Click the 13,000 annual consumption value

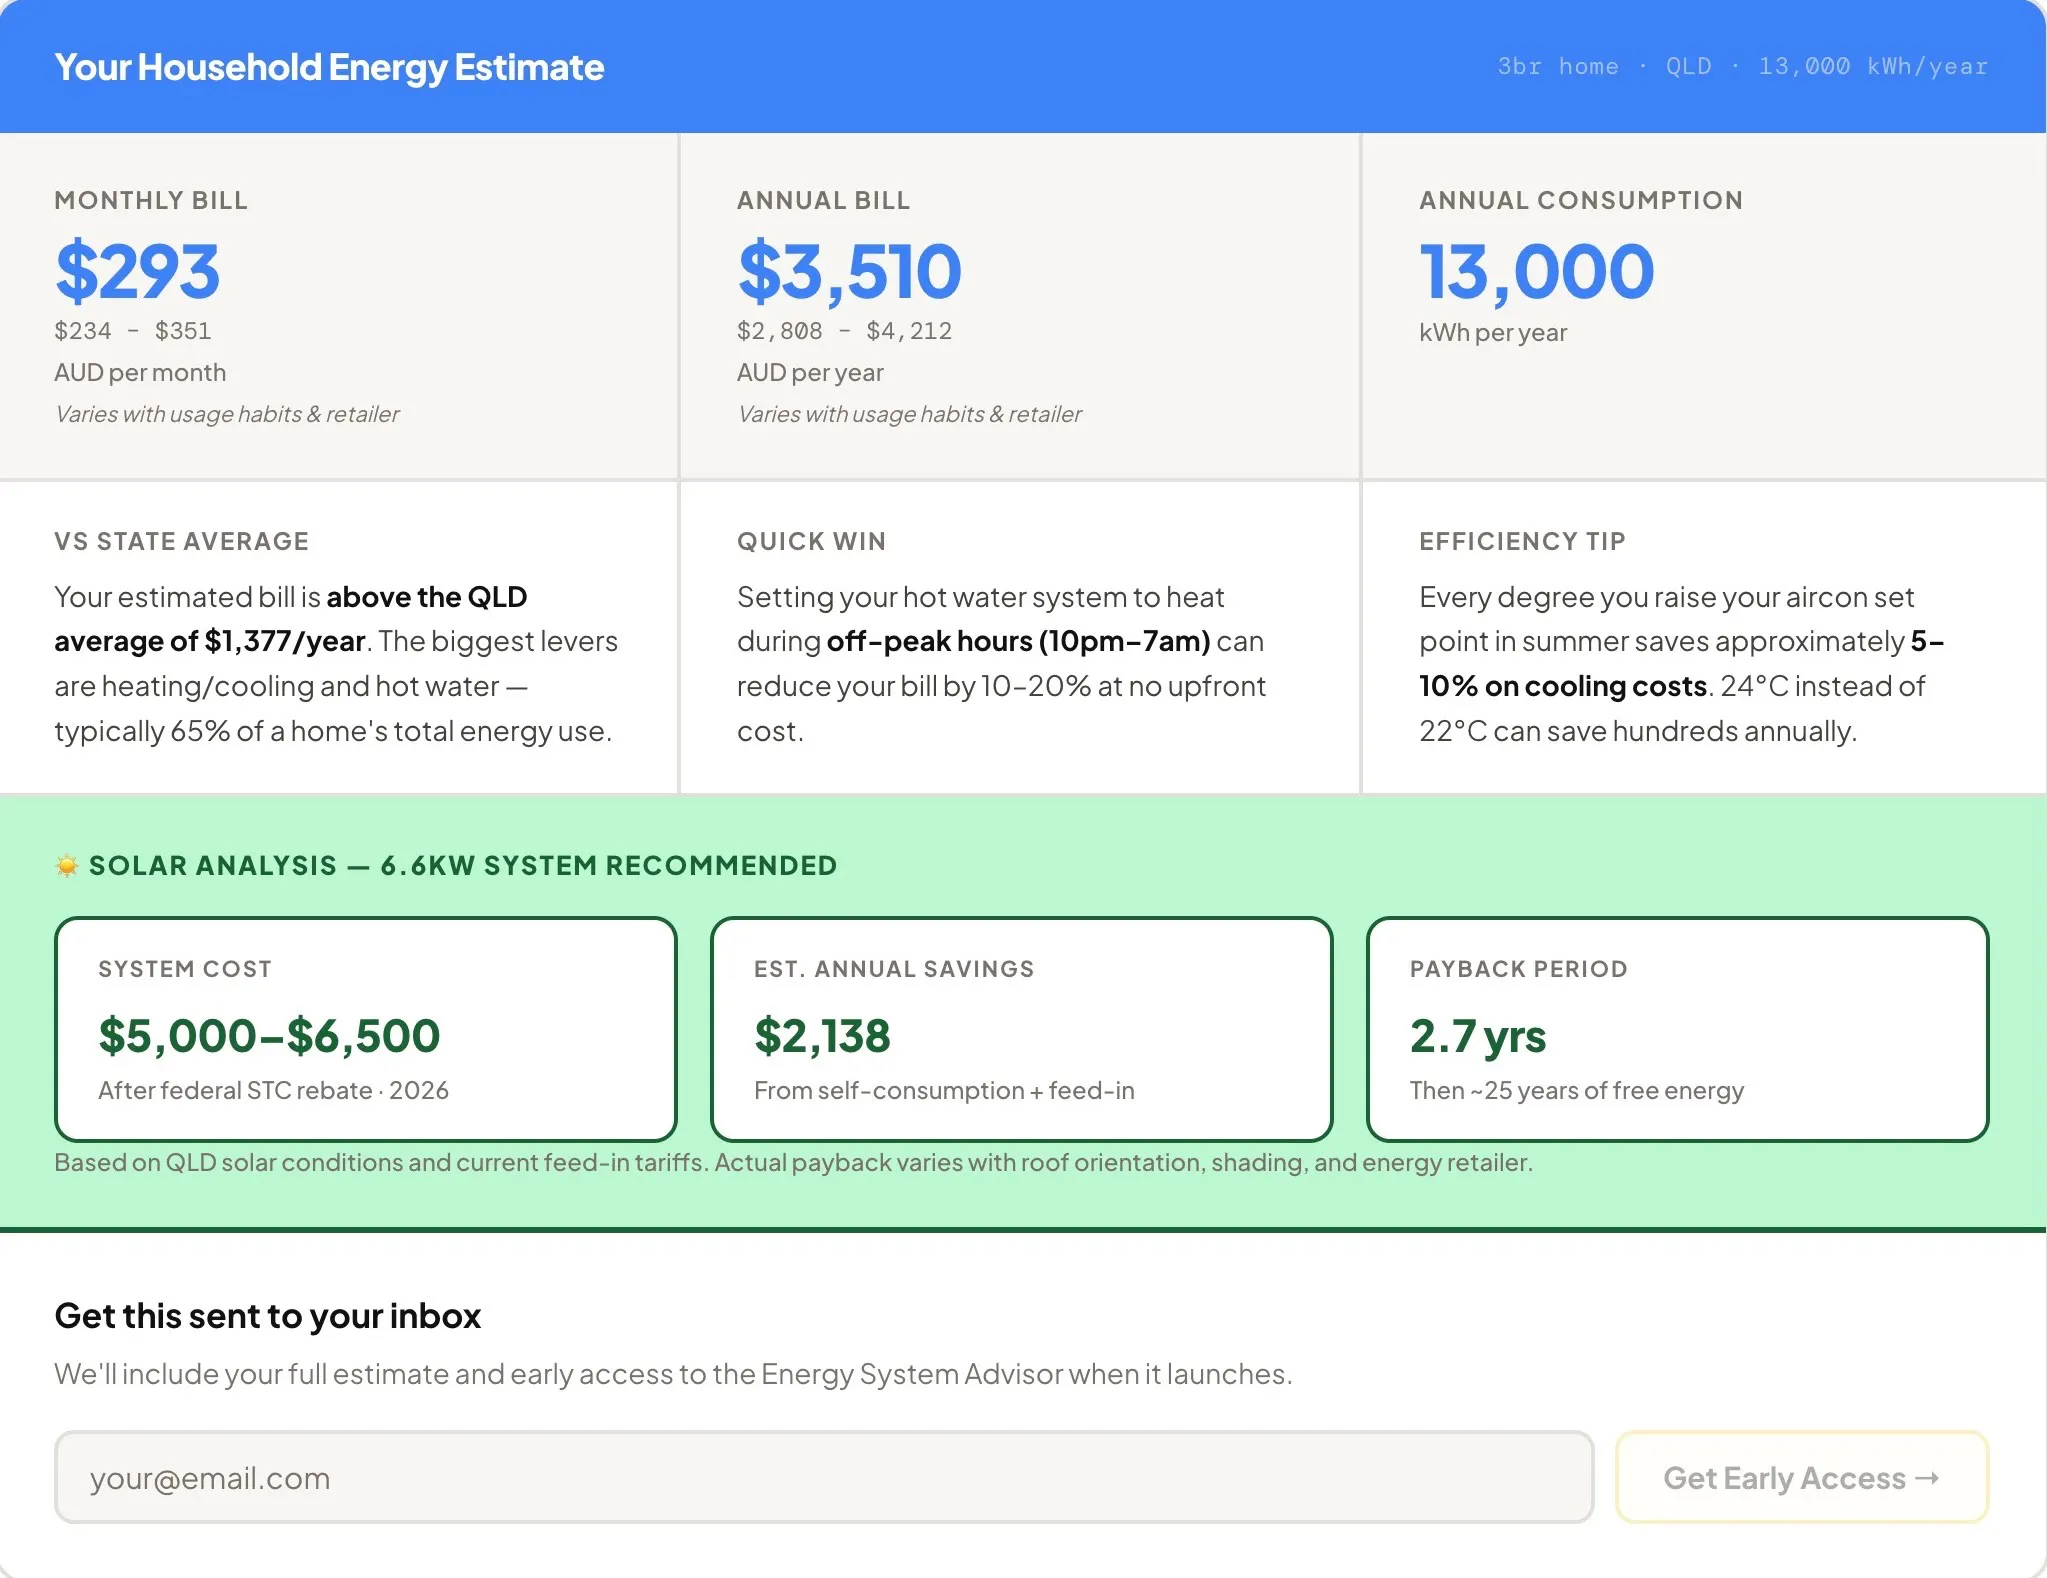[1537, 271]
